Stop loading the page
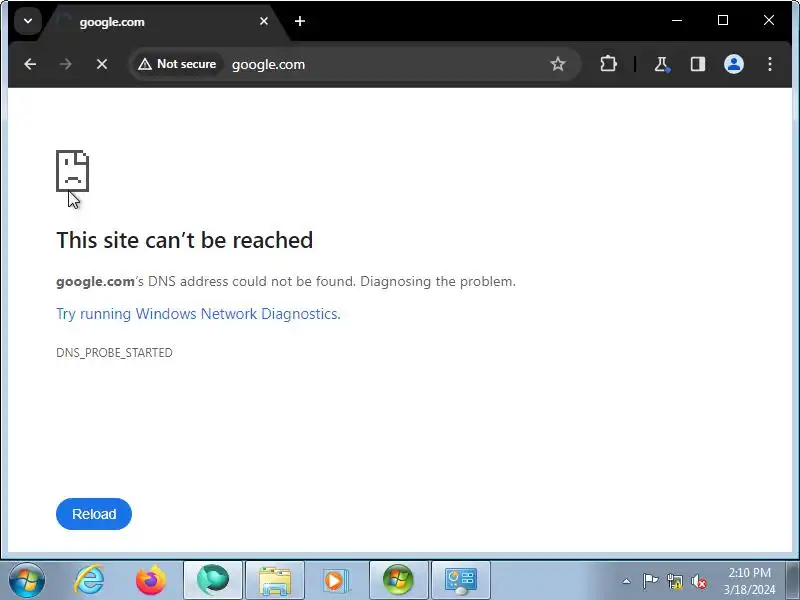The image size is (800, 600). tap(102, 64)
